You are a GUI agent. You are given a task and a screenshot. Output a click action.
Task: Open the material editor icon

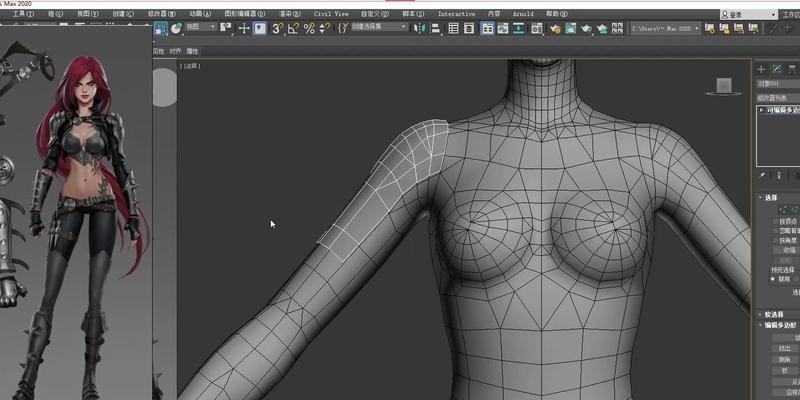(536, 28)
